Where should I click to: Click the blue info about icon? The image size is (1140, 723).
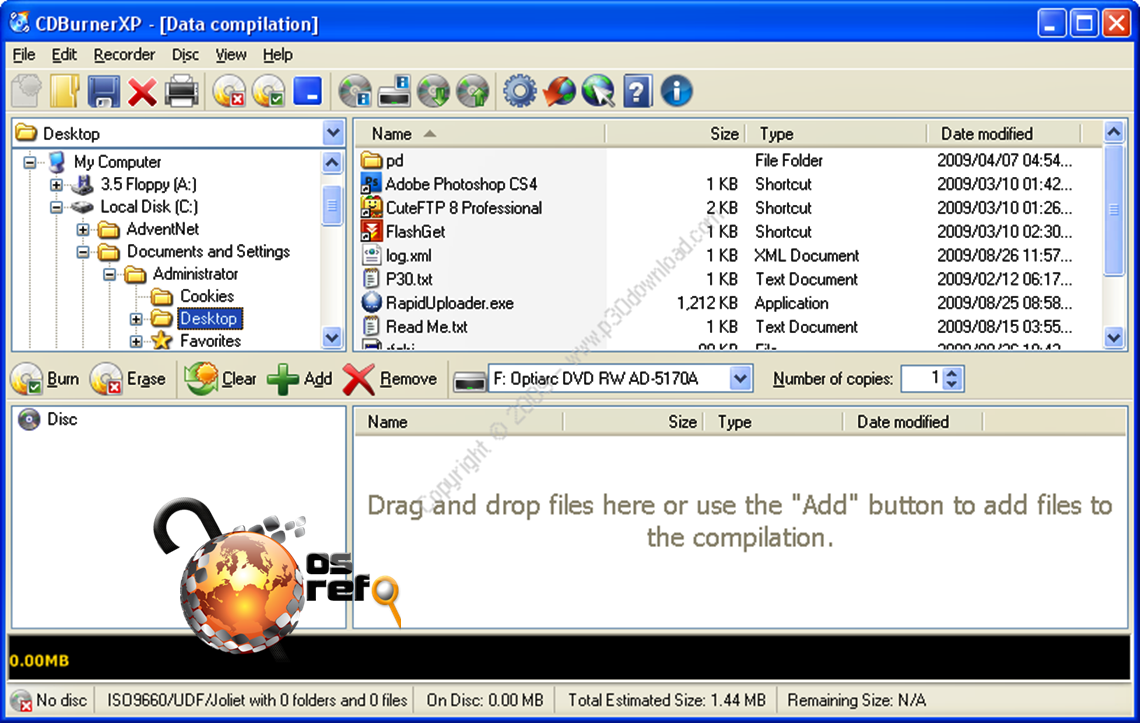[676, 92]
